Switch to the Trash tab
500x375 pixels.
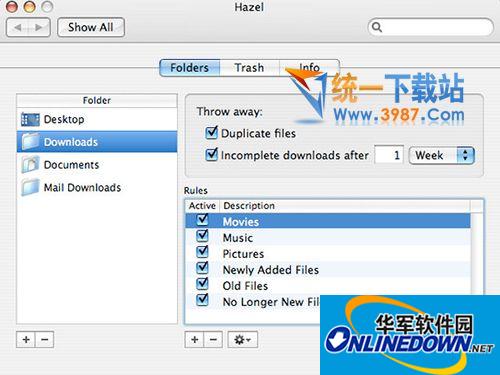click(249, 68)
